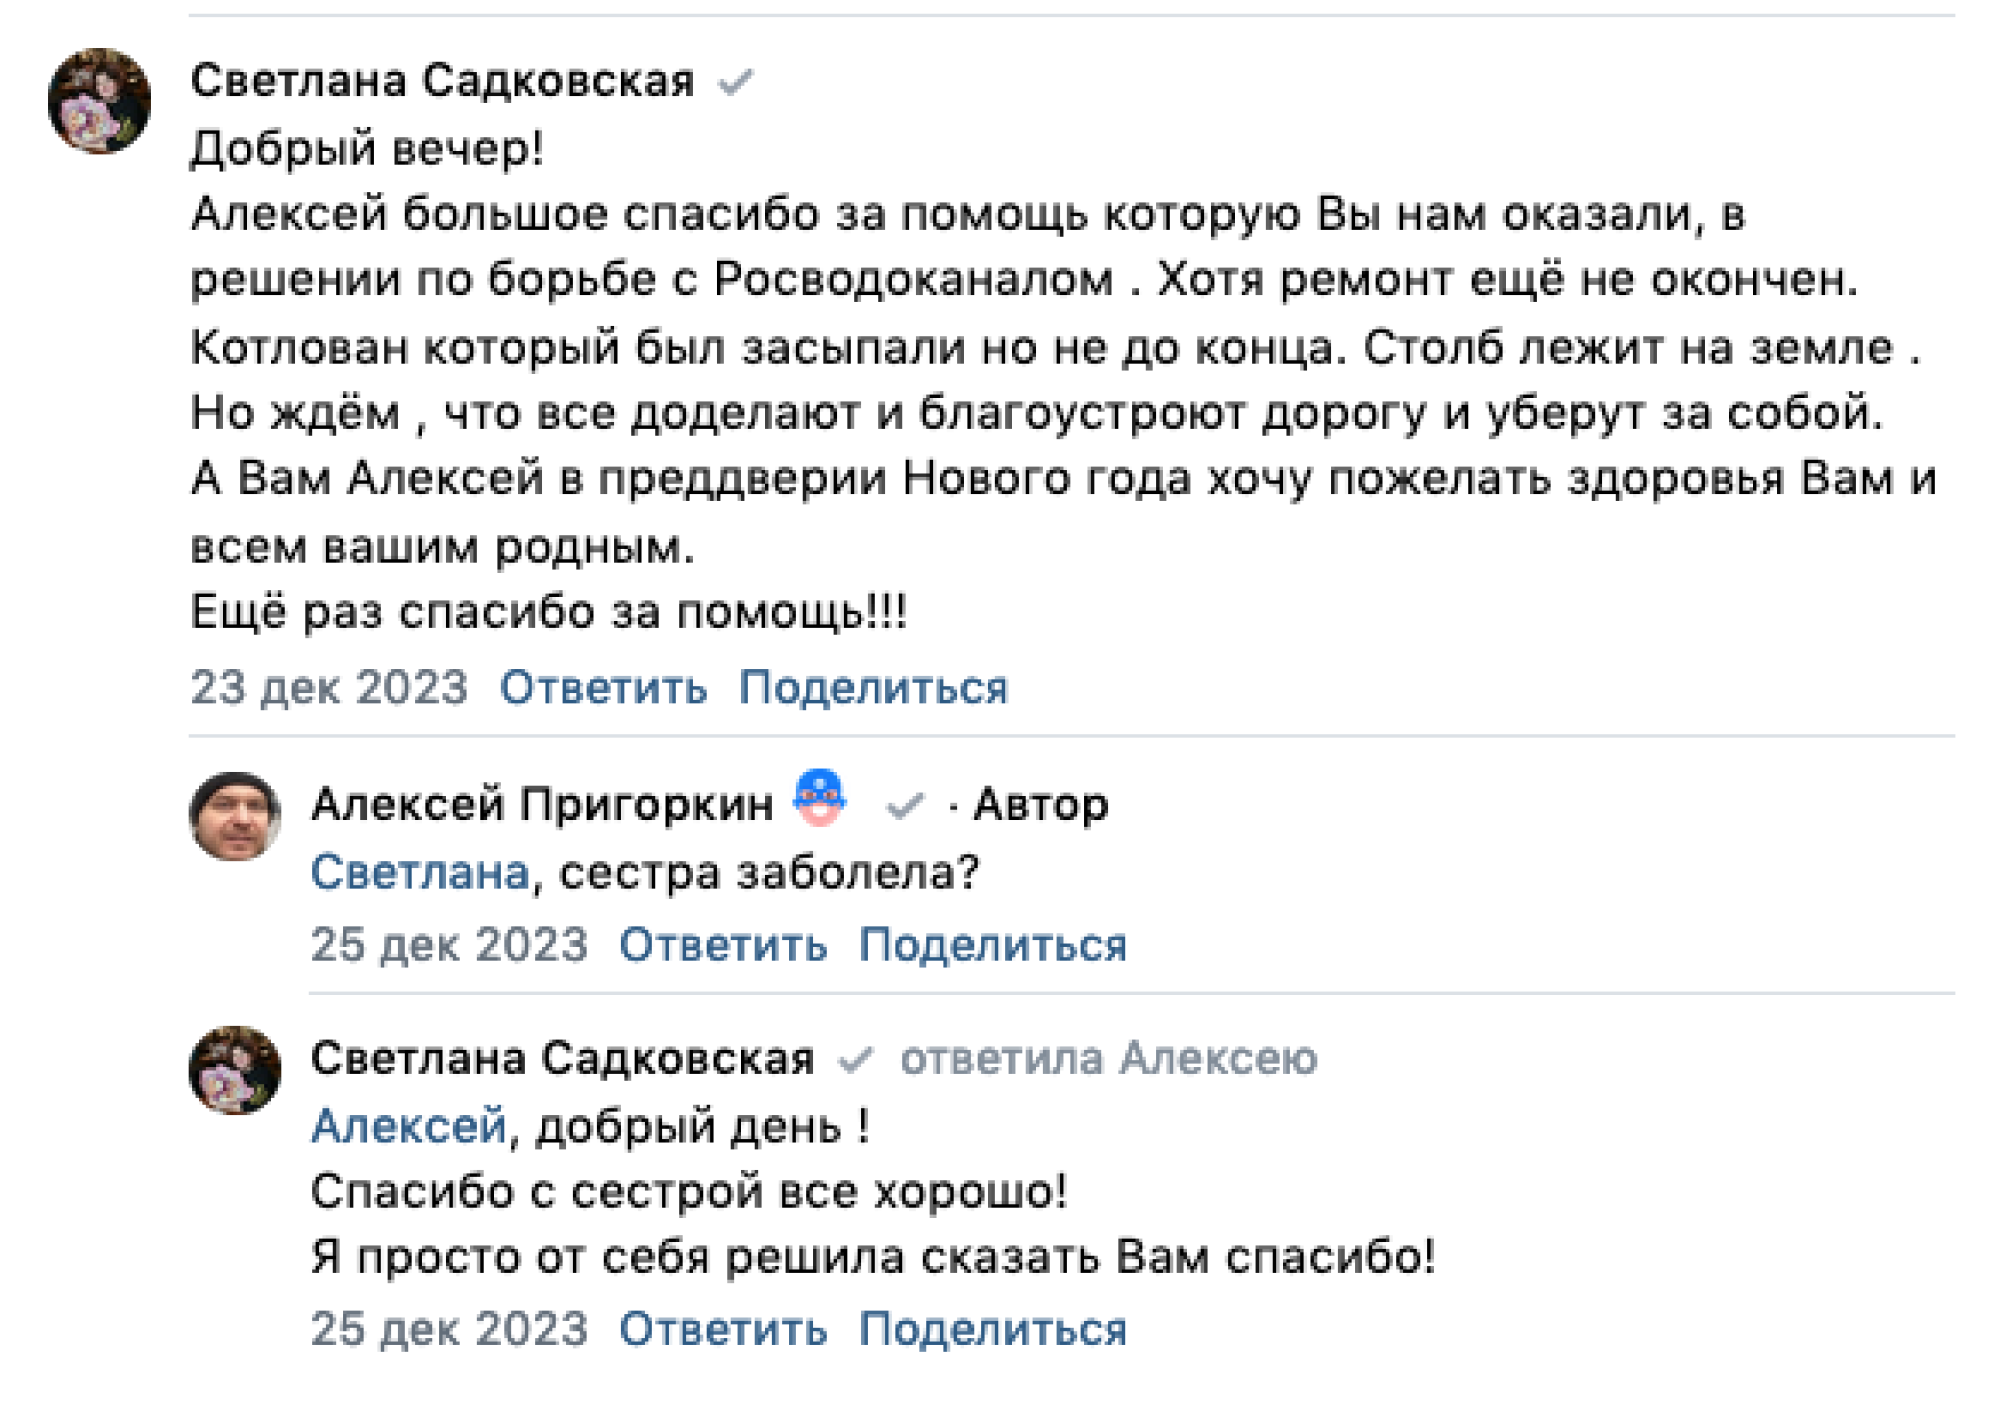The image size is (2000, 1417).
Task: Click the checkmark icon beside the top comment's author name
Action: click(735, 82)
